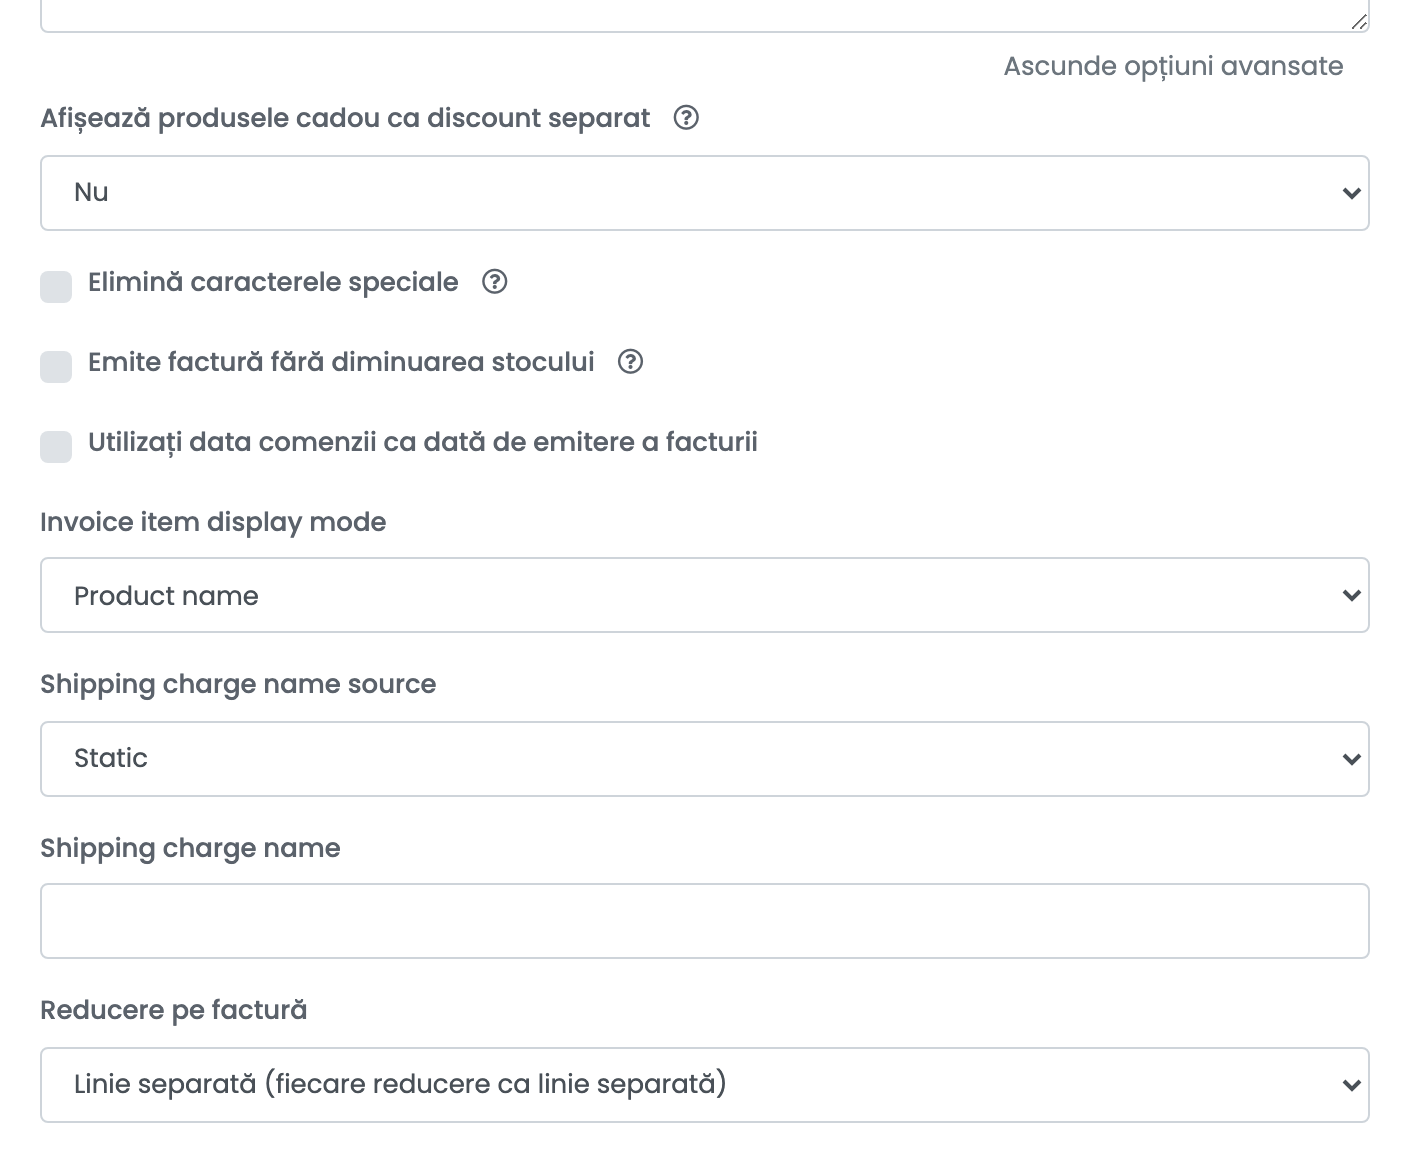Open the 'Nu' gift products dropdown

coord(705,193)
